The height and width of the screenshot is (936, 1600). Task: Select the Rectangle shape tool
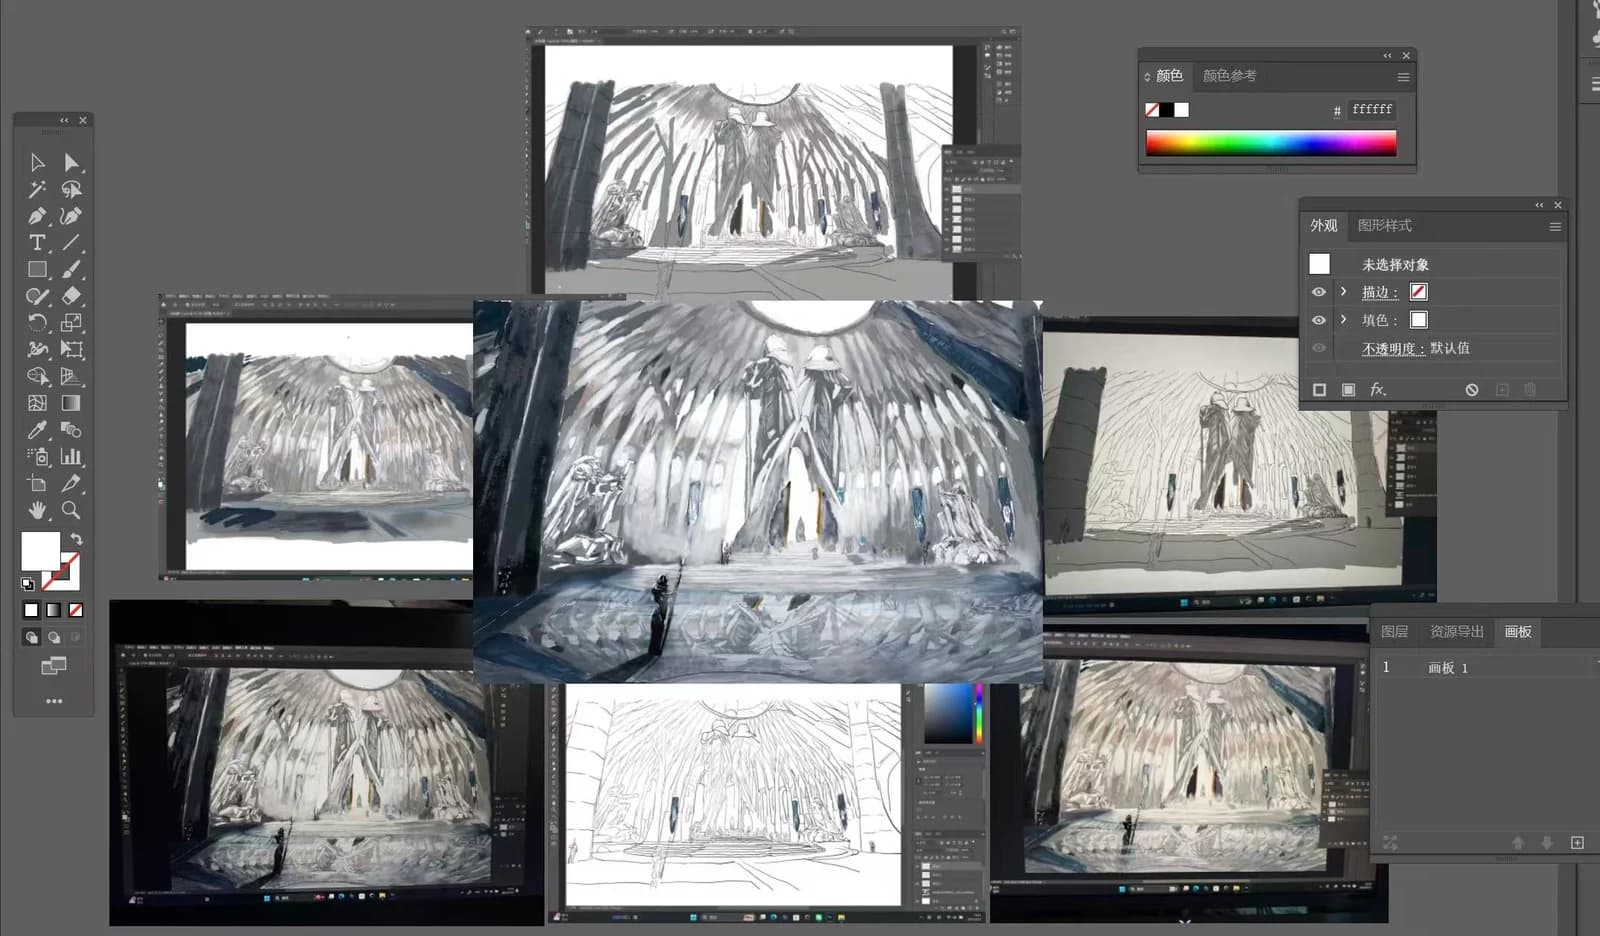37,270
